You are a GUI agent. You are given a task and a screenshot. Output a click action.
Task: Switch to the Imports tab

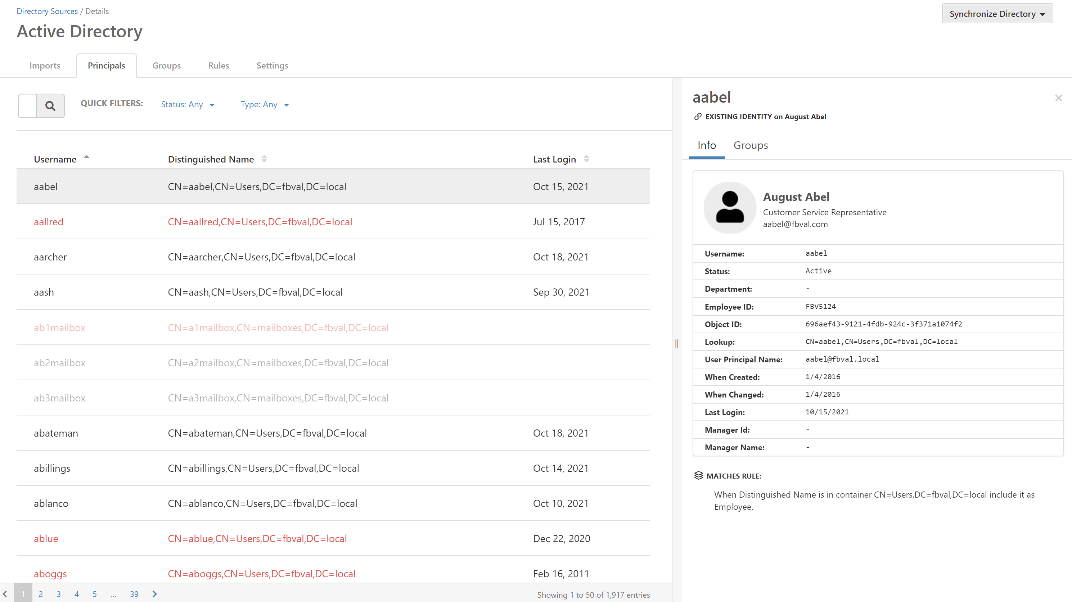(x=44, y=66)
